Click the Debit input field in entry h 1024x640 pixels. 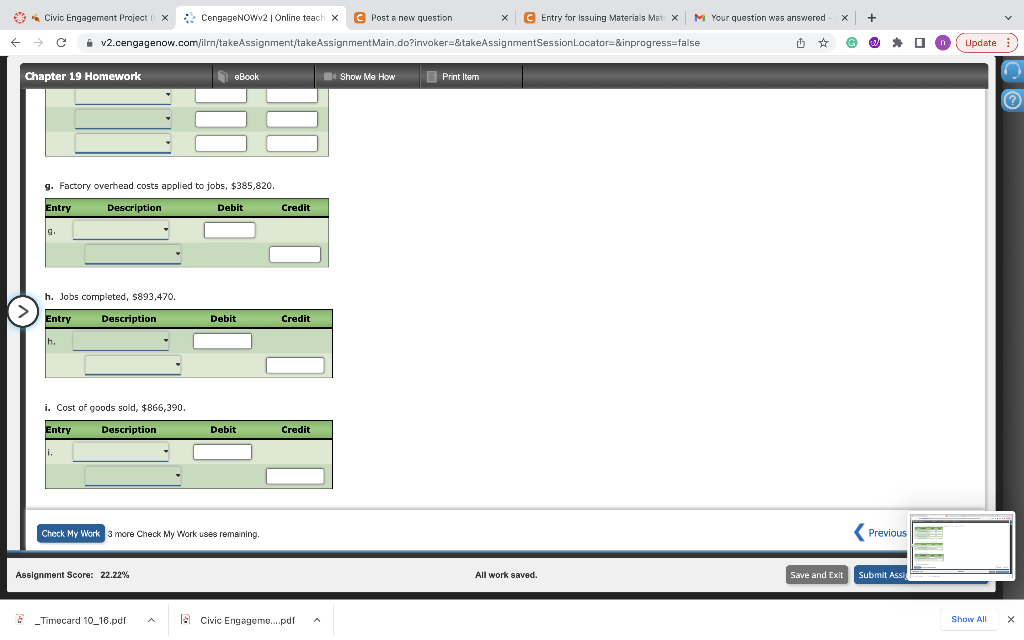coord(222,340)
